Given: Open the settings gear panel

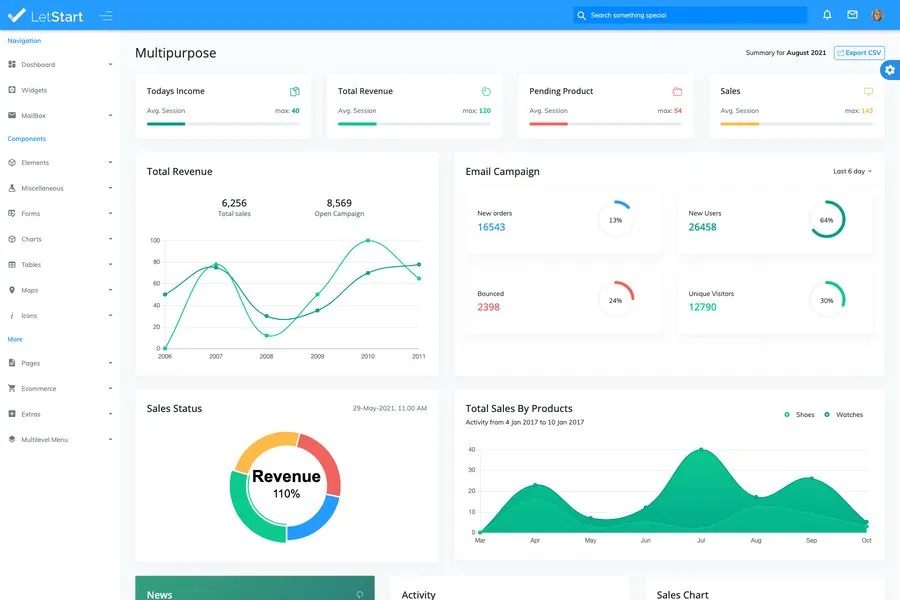Looking at the screenshot, I should 889,69.
